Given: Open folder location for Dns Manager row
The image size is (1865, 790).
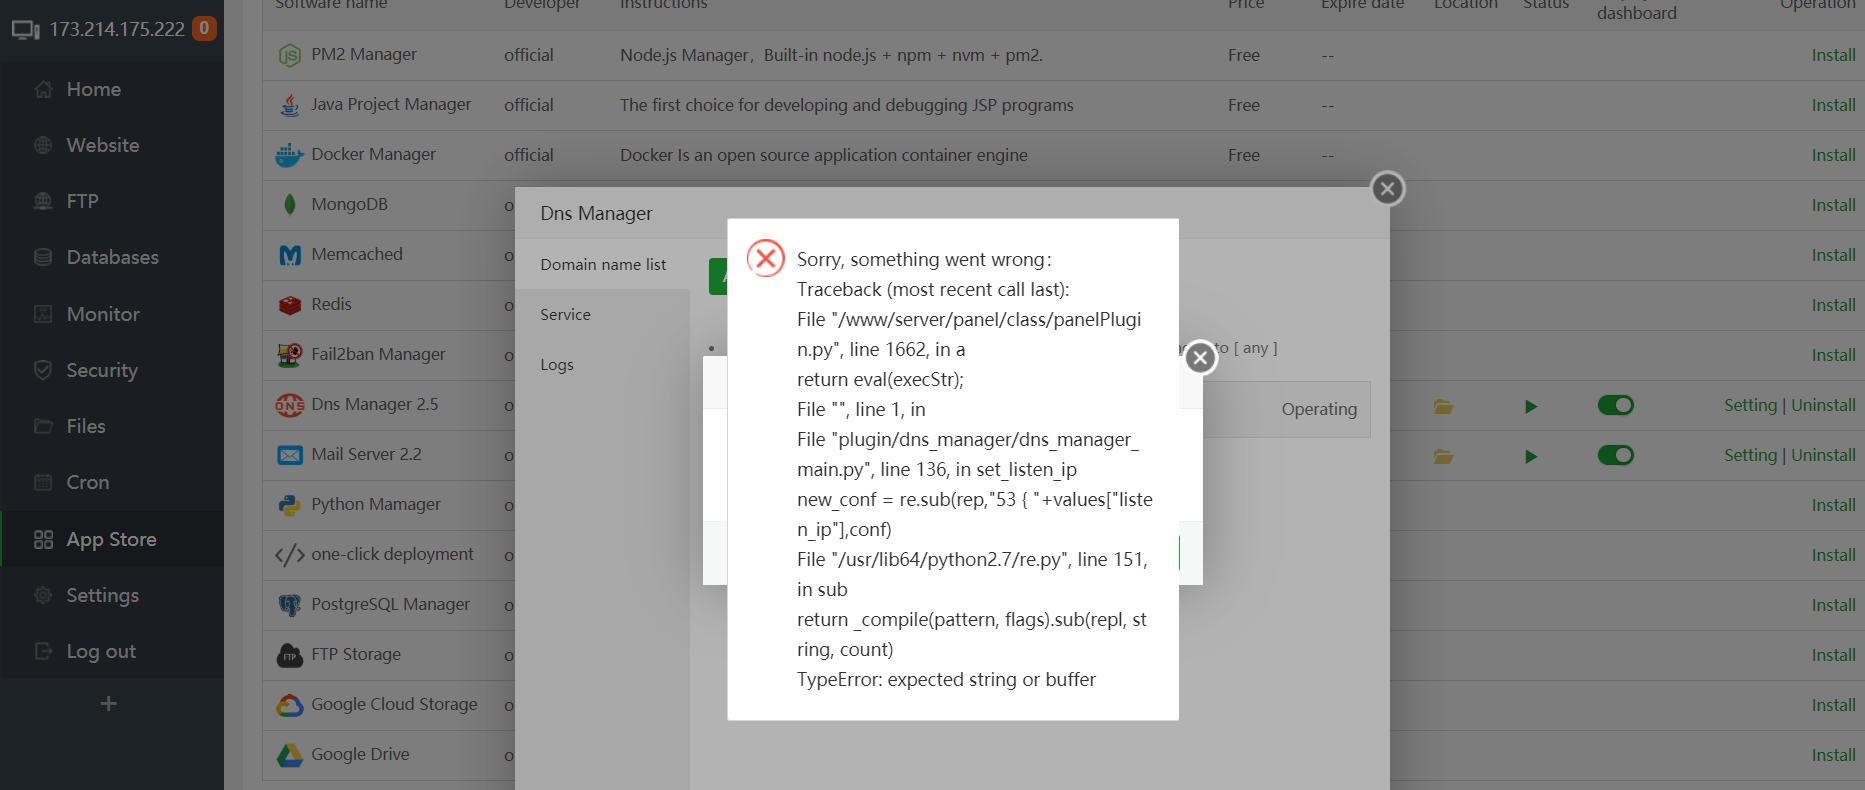Looking at the screenshot, I should pos(1443,406).
